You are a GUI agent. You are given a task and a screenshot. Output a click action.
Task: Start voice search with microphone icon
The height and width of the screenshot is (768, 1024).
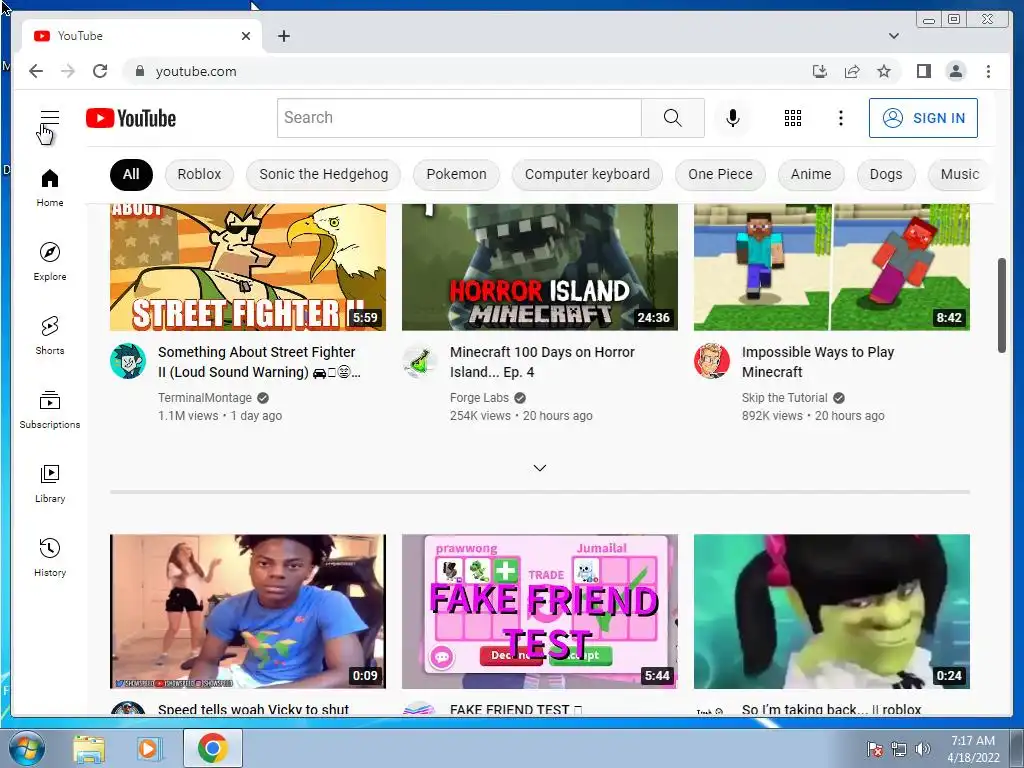coord(733,118)
